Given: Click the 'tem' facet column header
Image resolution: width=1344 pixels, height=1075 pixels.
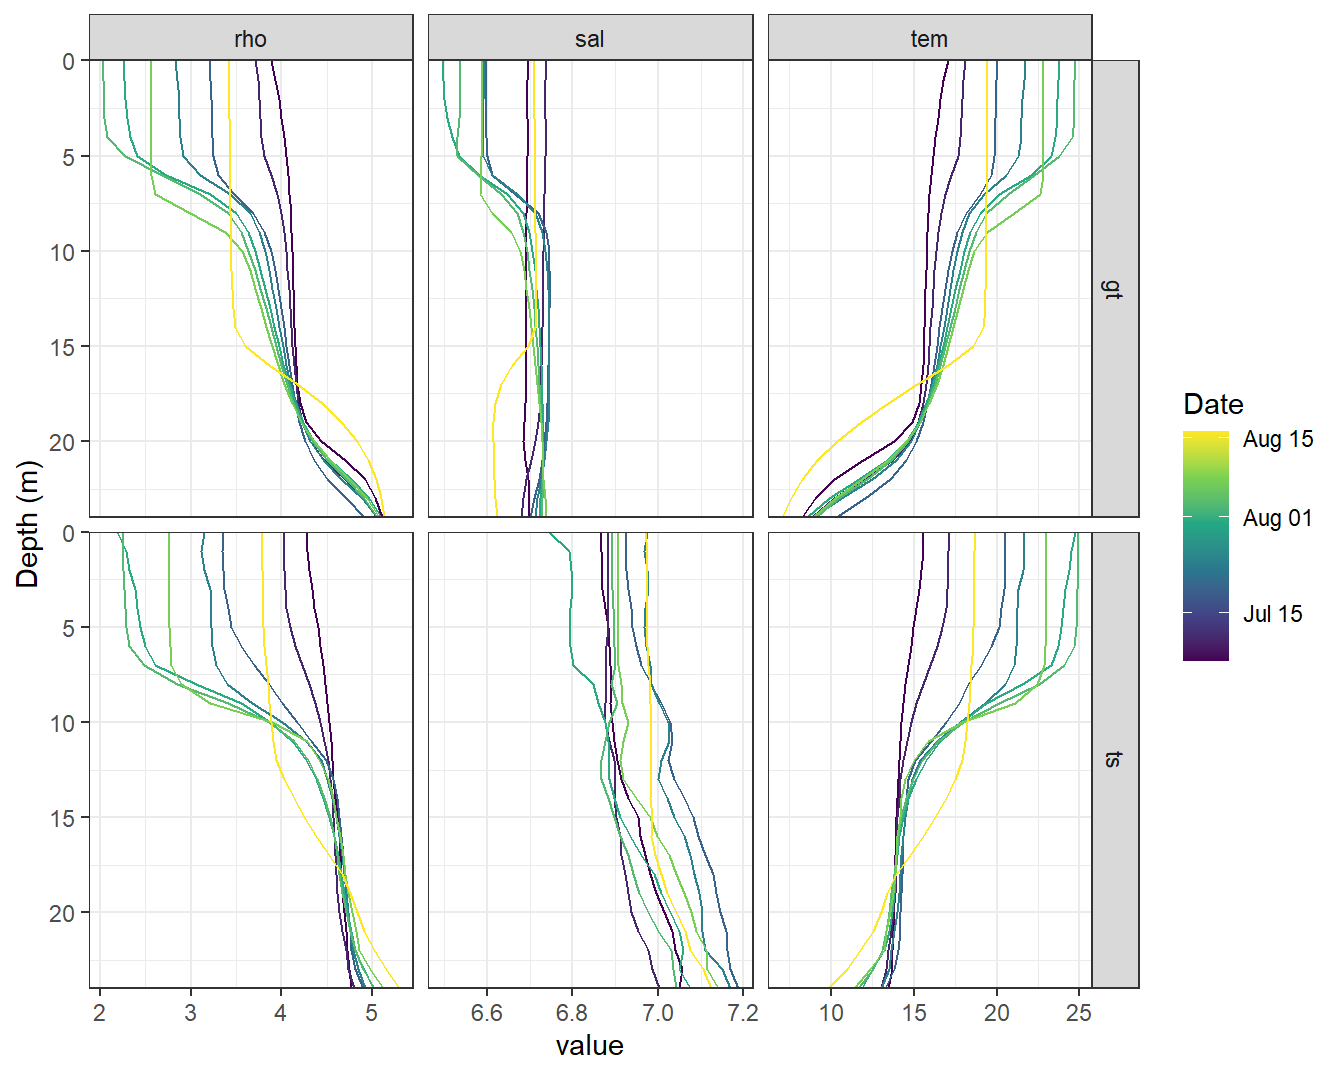Looking at the screenshot, I should pyautogui.click(x=929, y=38).
